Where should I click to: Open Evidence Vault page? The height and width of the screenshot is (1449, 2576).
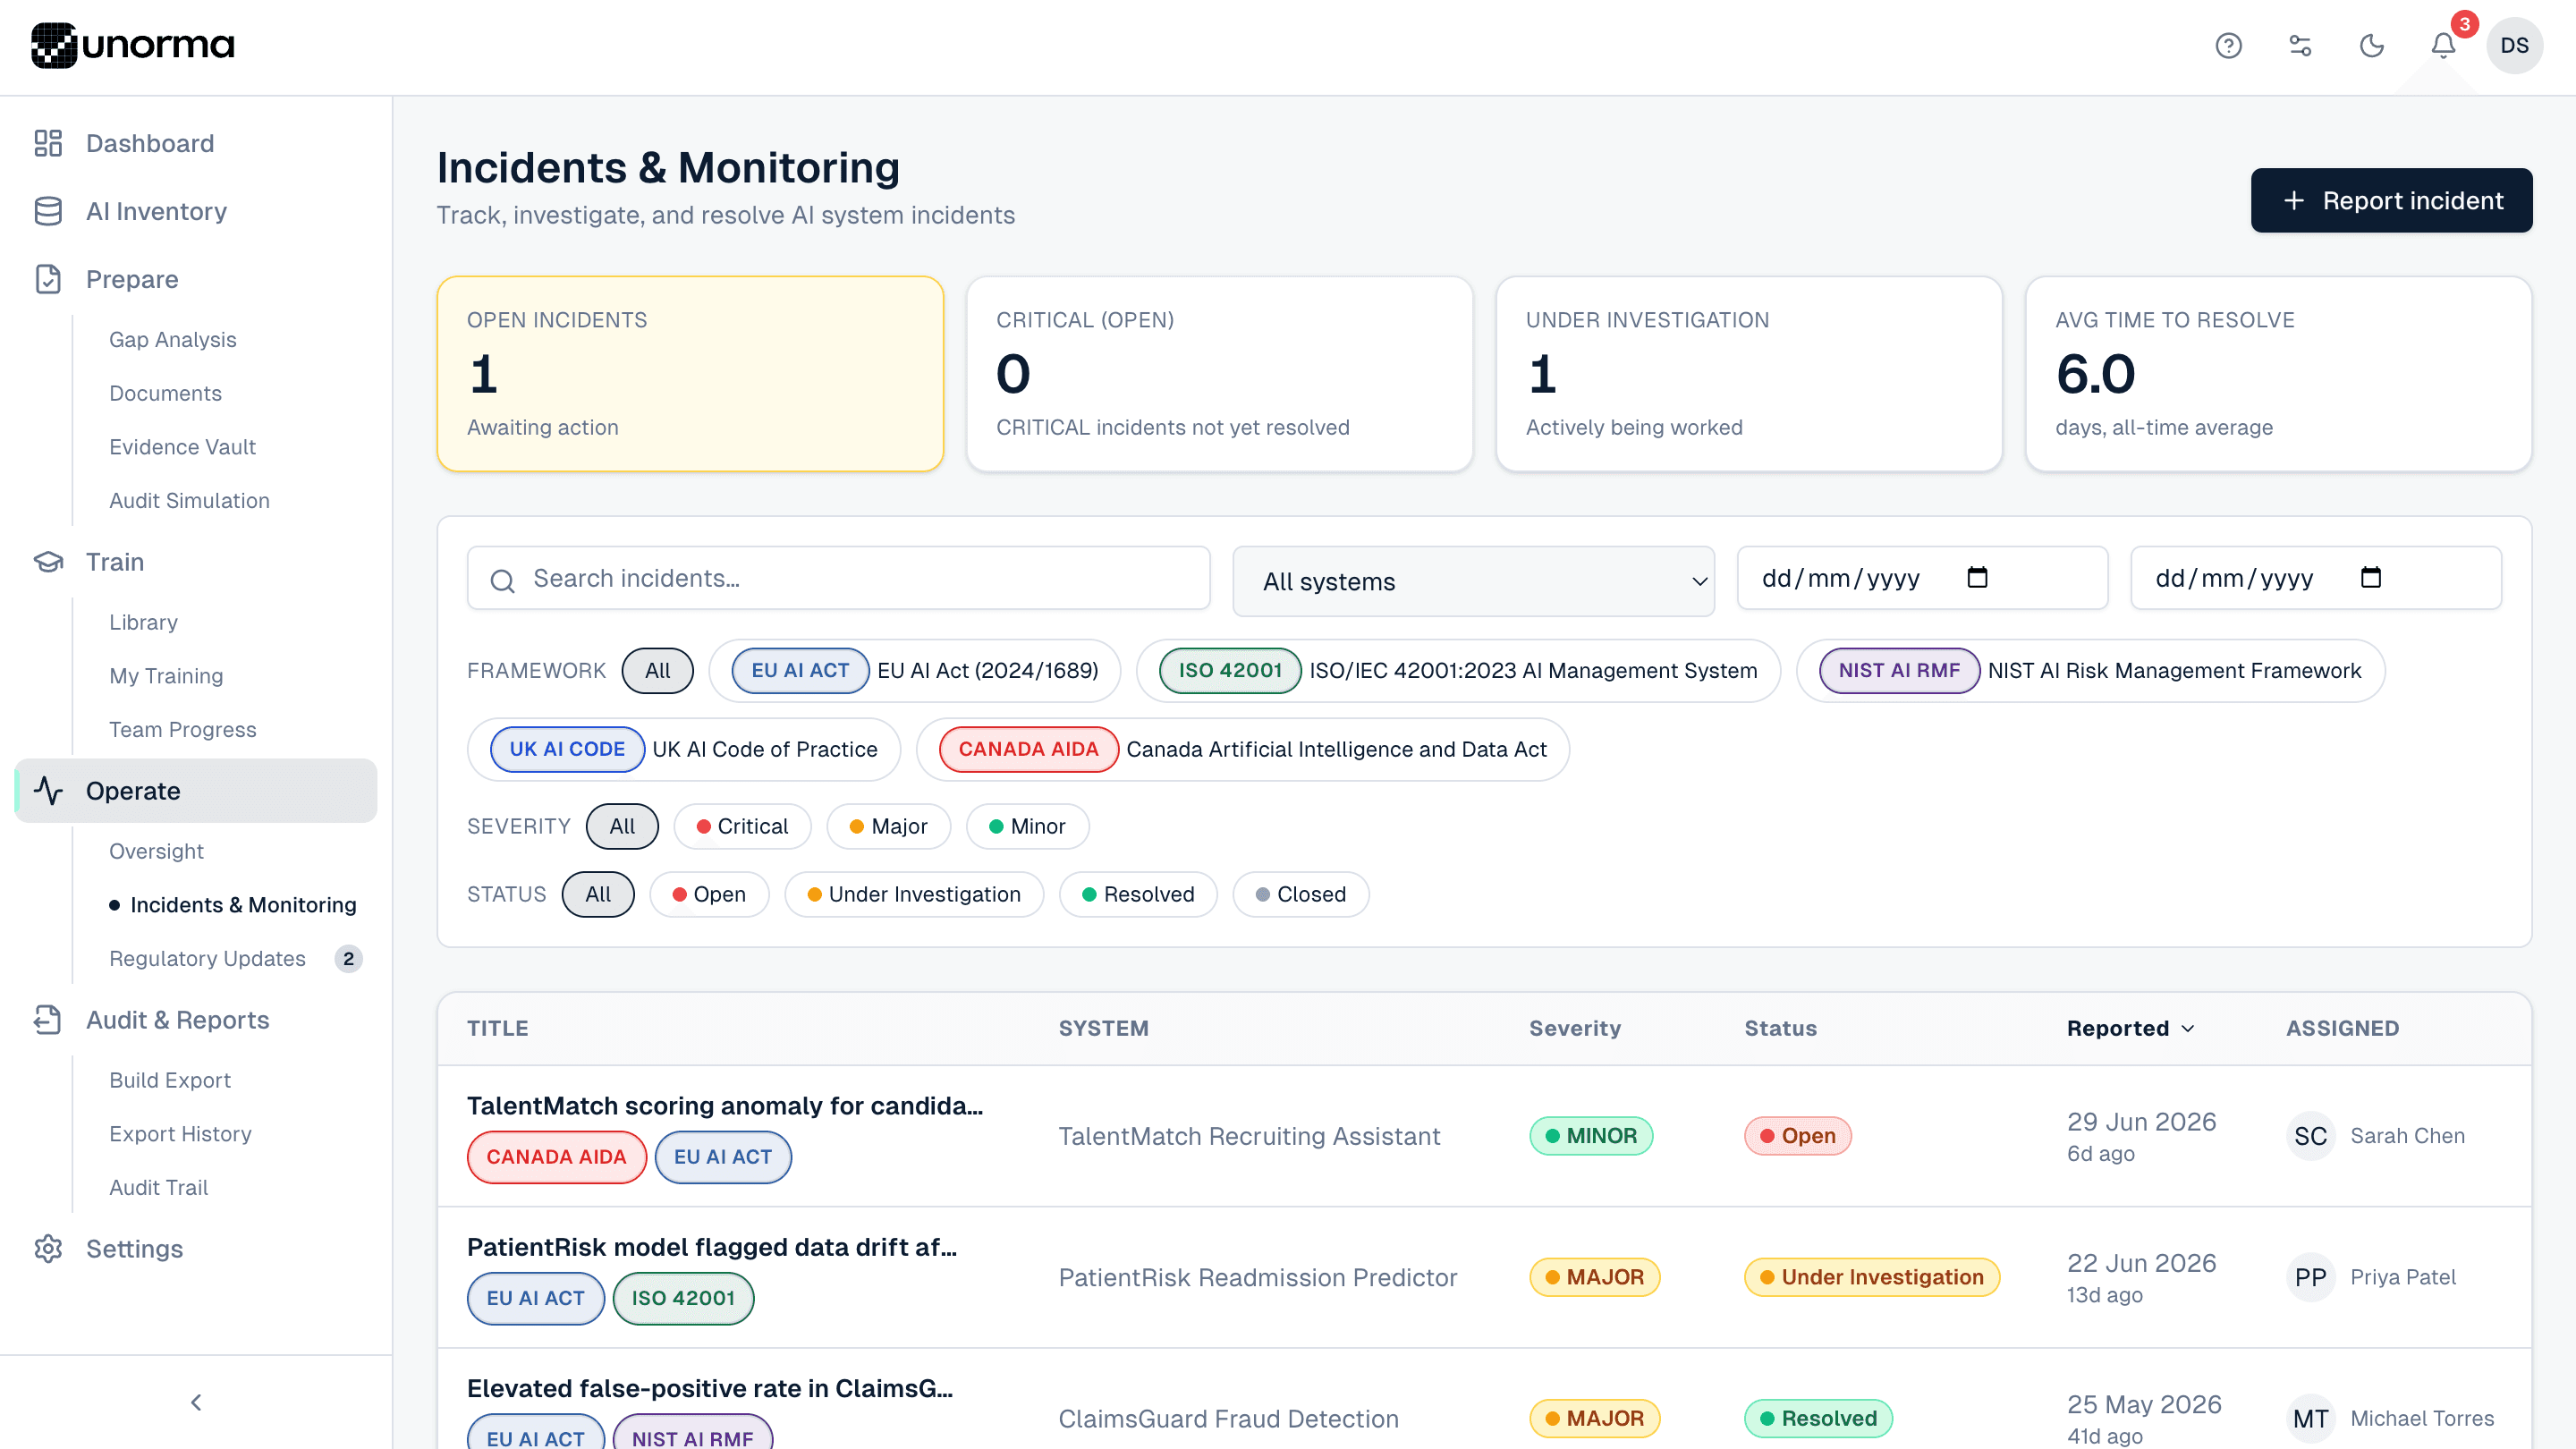183,447
